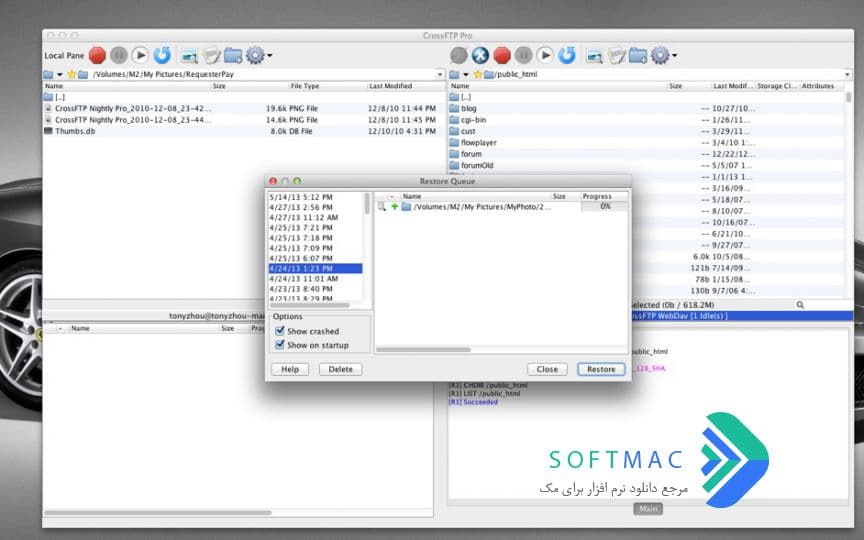Click the notepad edit icon in Local Pane toolbar
Screen dimensions: 864x540
[212, 56]
